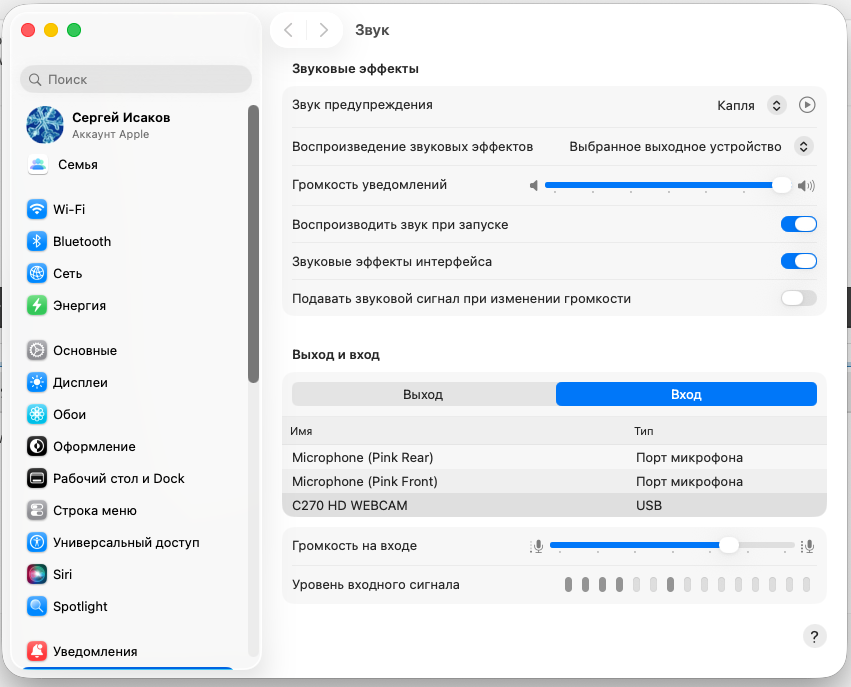
Task: Click the Звук page title
Action: [x=372, y=30]
